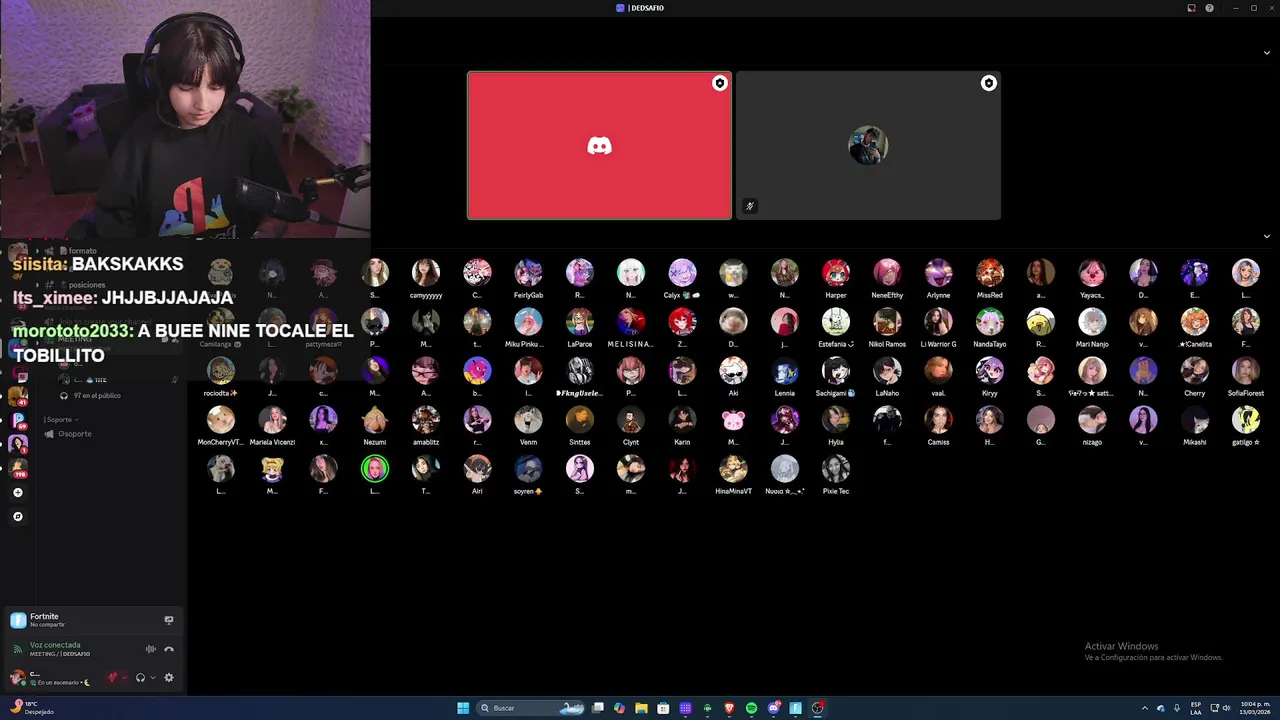
Task: Add a server with the plus icon
Action: (17, 493)
